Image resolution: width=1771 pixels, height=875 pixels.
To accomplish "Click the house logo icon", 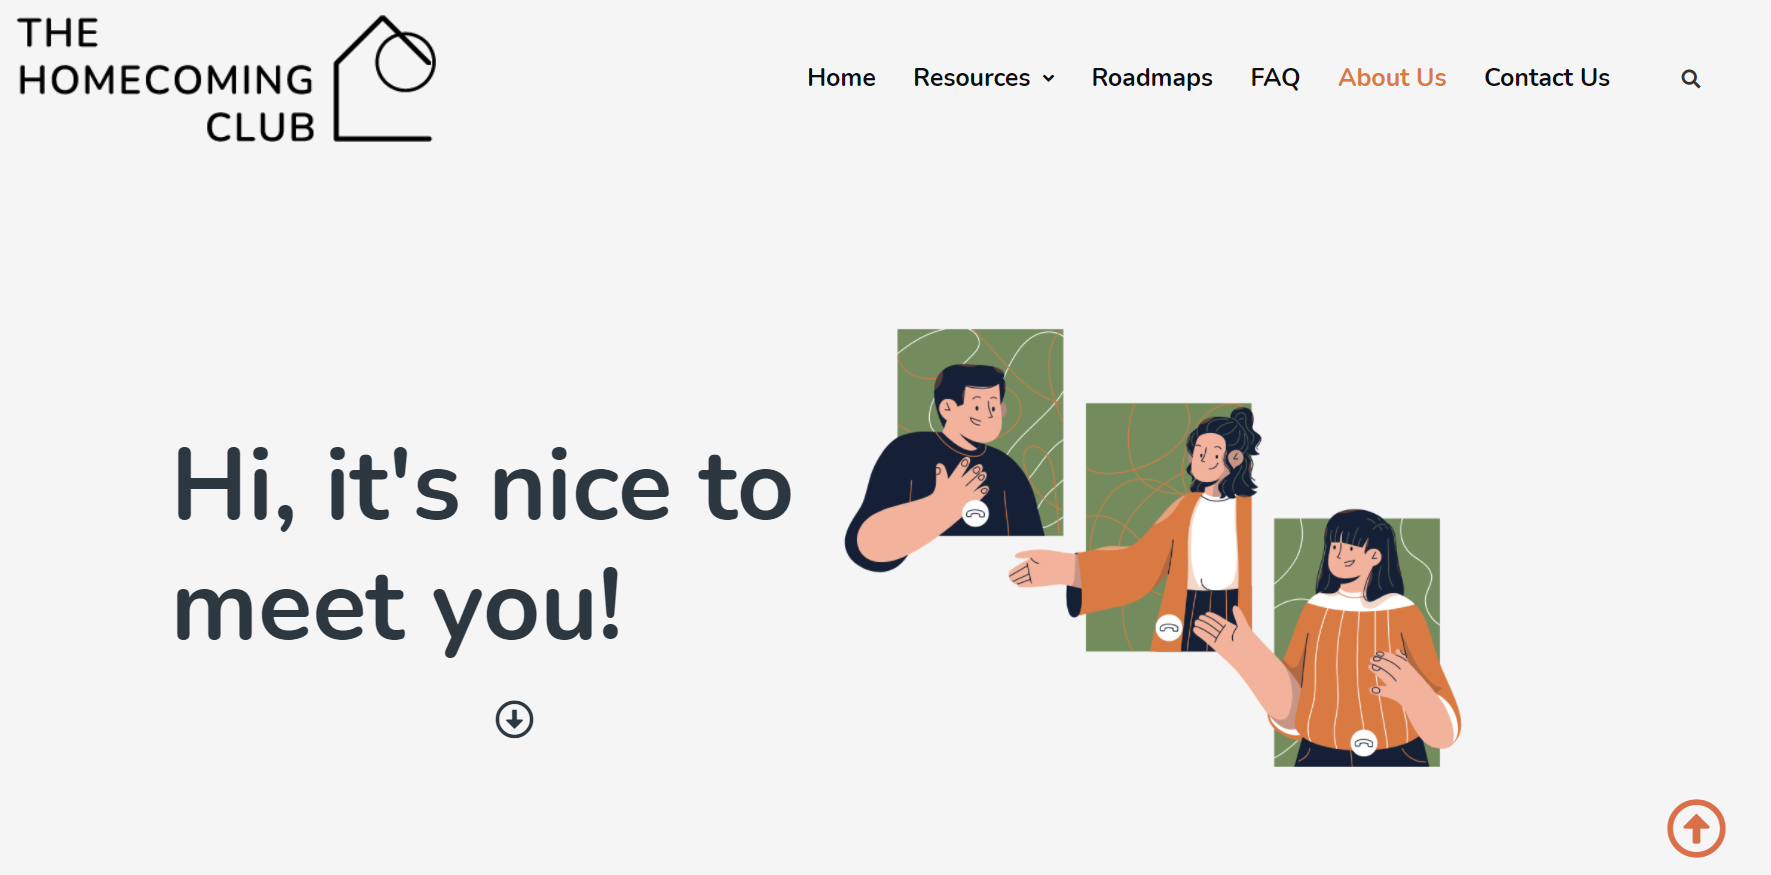I will (x=384, y=78).
